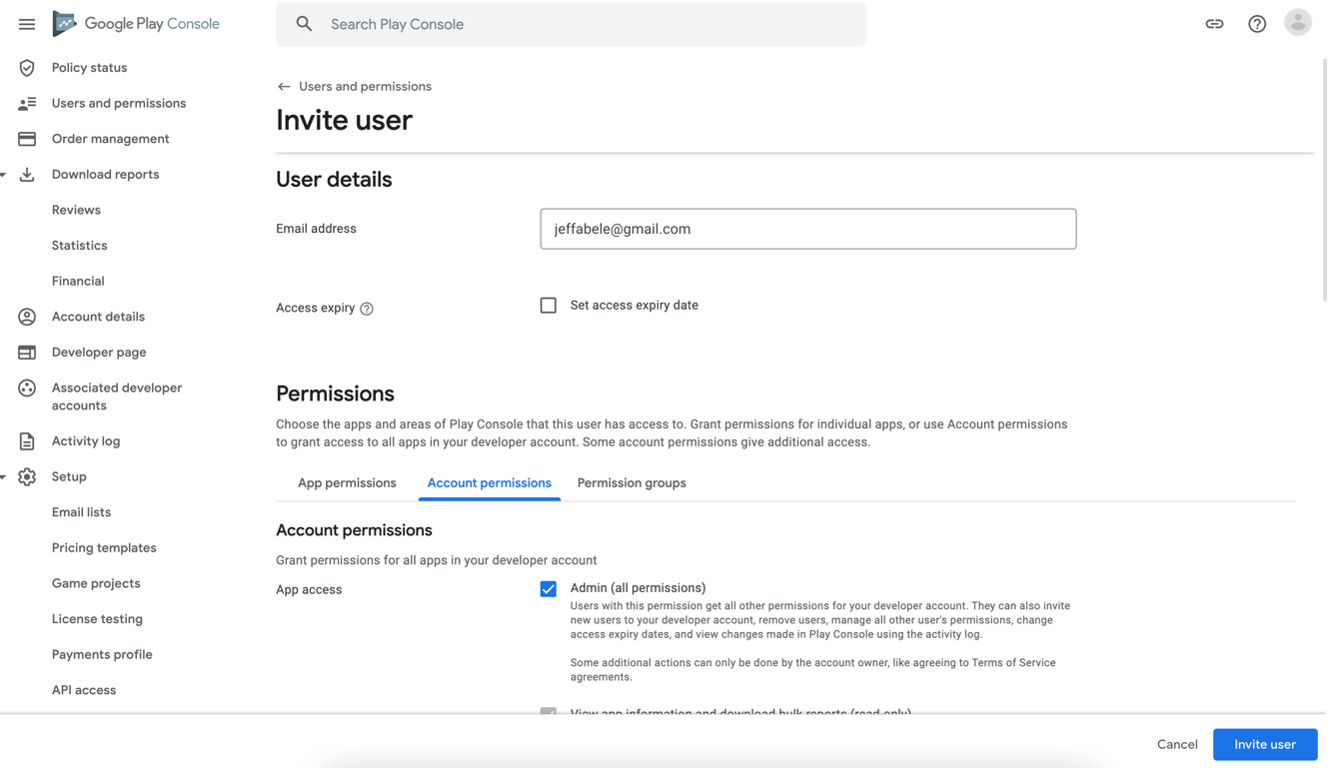
Task: Collapse the Setup section
Action: point(5,477)
